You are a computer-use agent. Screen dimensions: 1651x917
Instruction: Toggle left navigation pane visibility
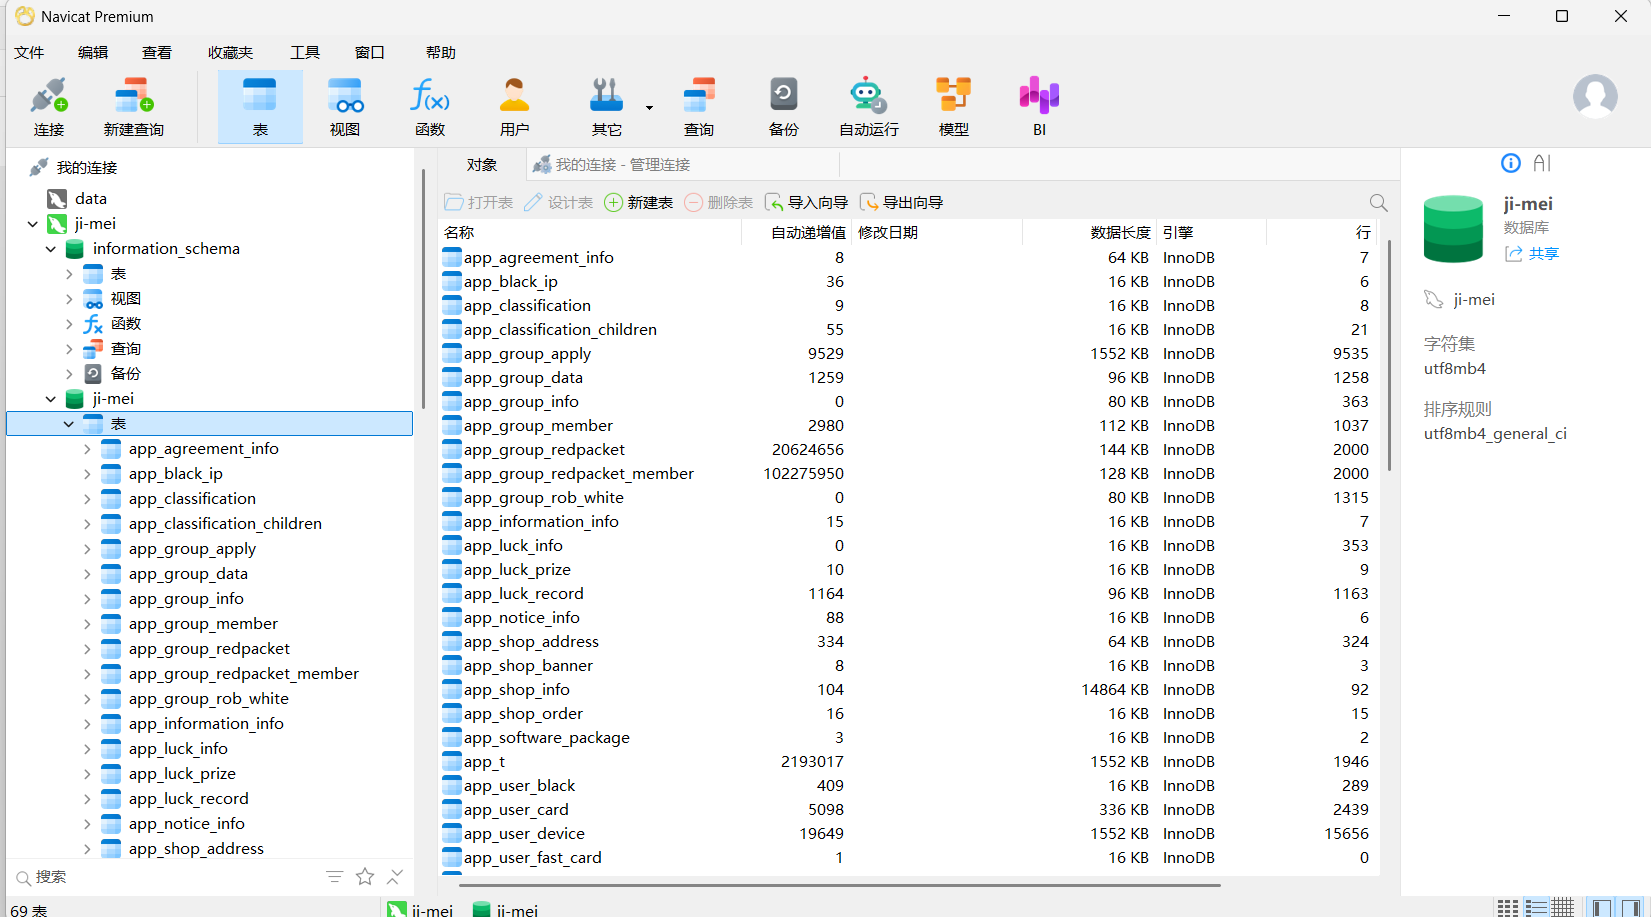1602,907
